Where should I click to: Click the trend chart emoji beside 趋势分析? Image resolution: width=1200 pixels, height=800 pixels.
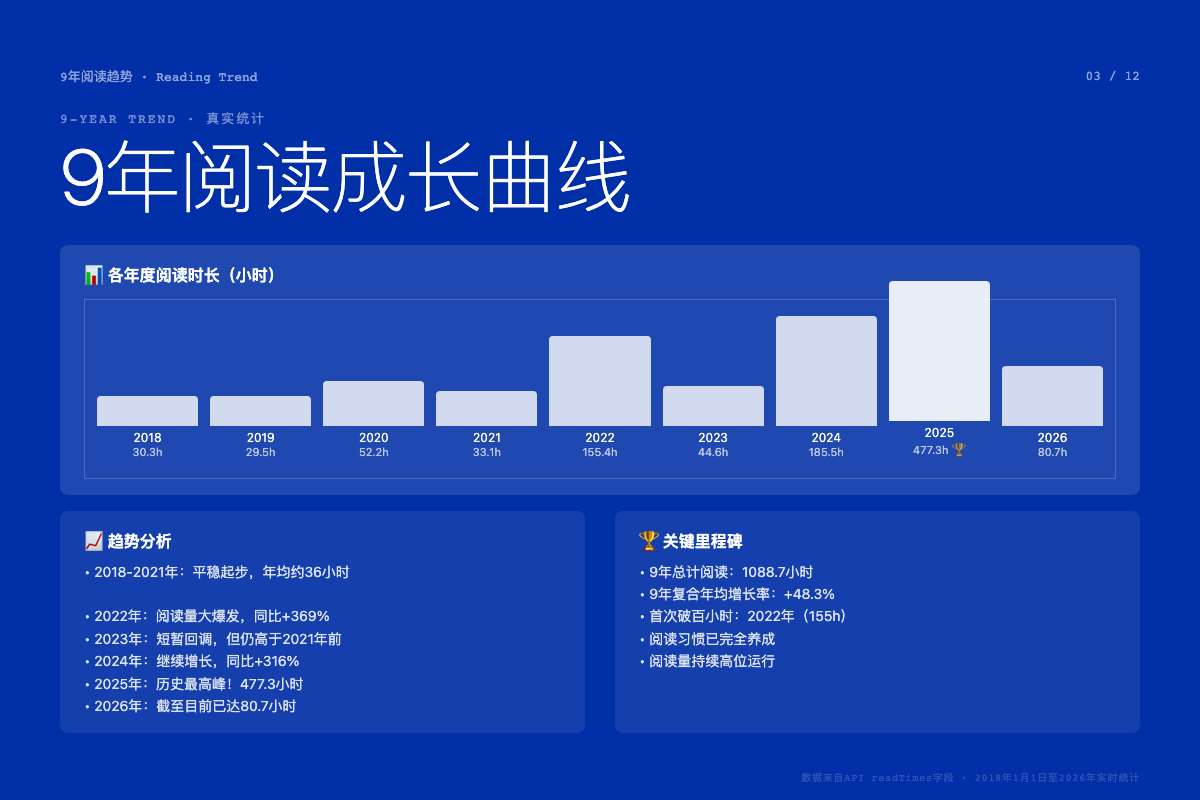coord(94,541)
